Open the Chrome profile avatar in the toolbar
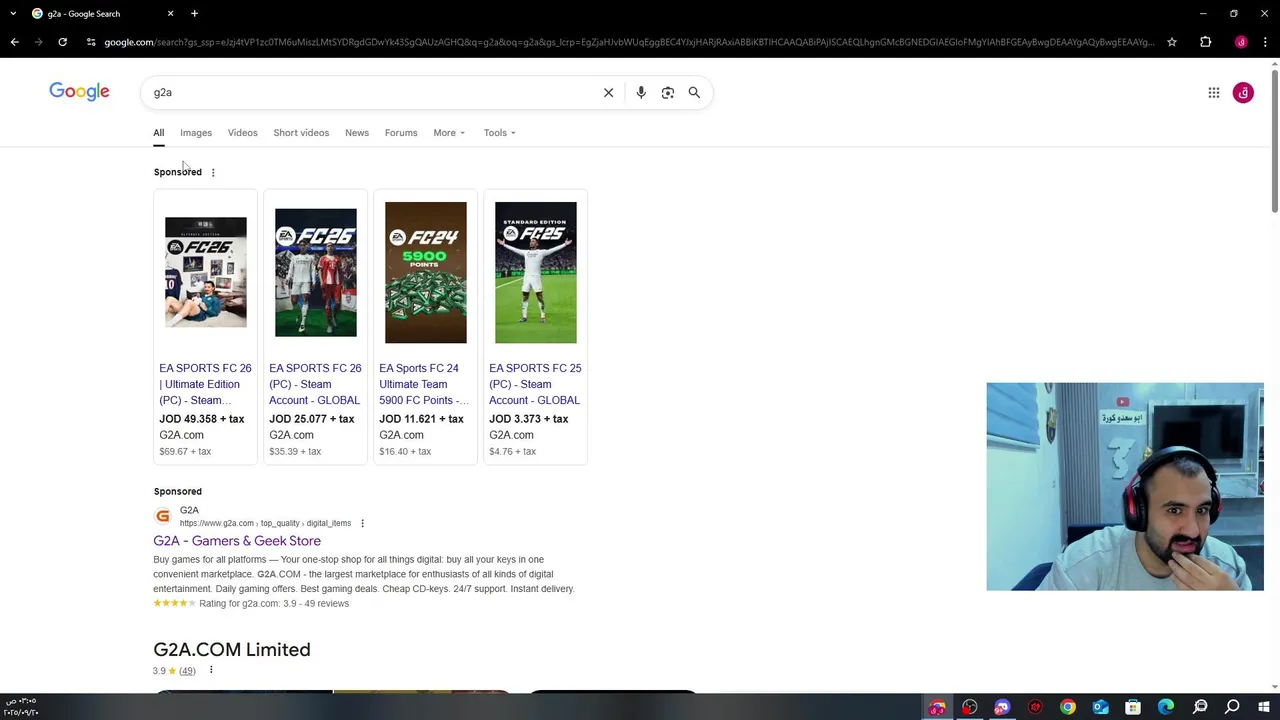Viewport: 1280px width, 720px height. 1241,42
